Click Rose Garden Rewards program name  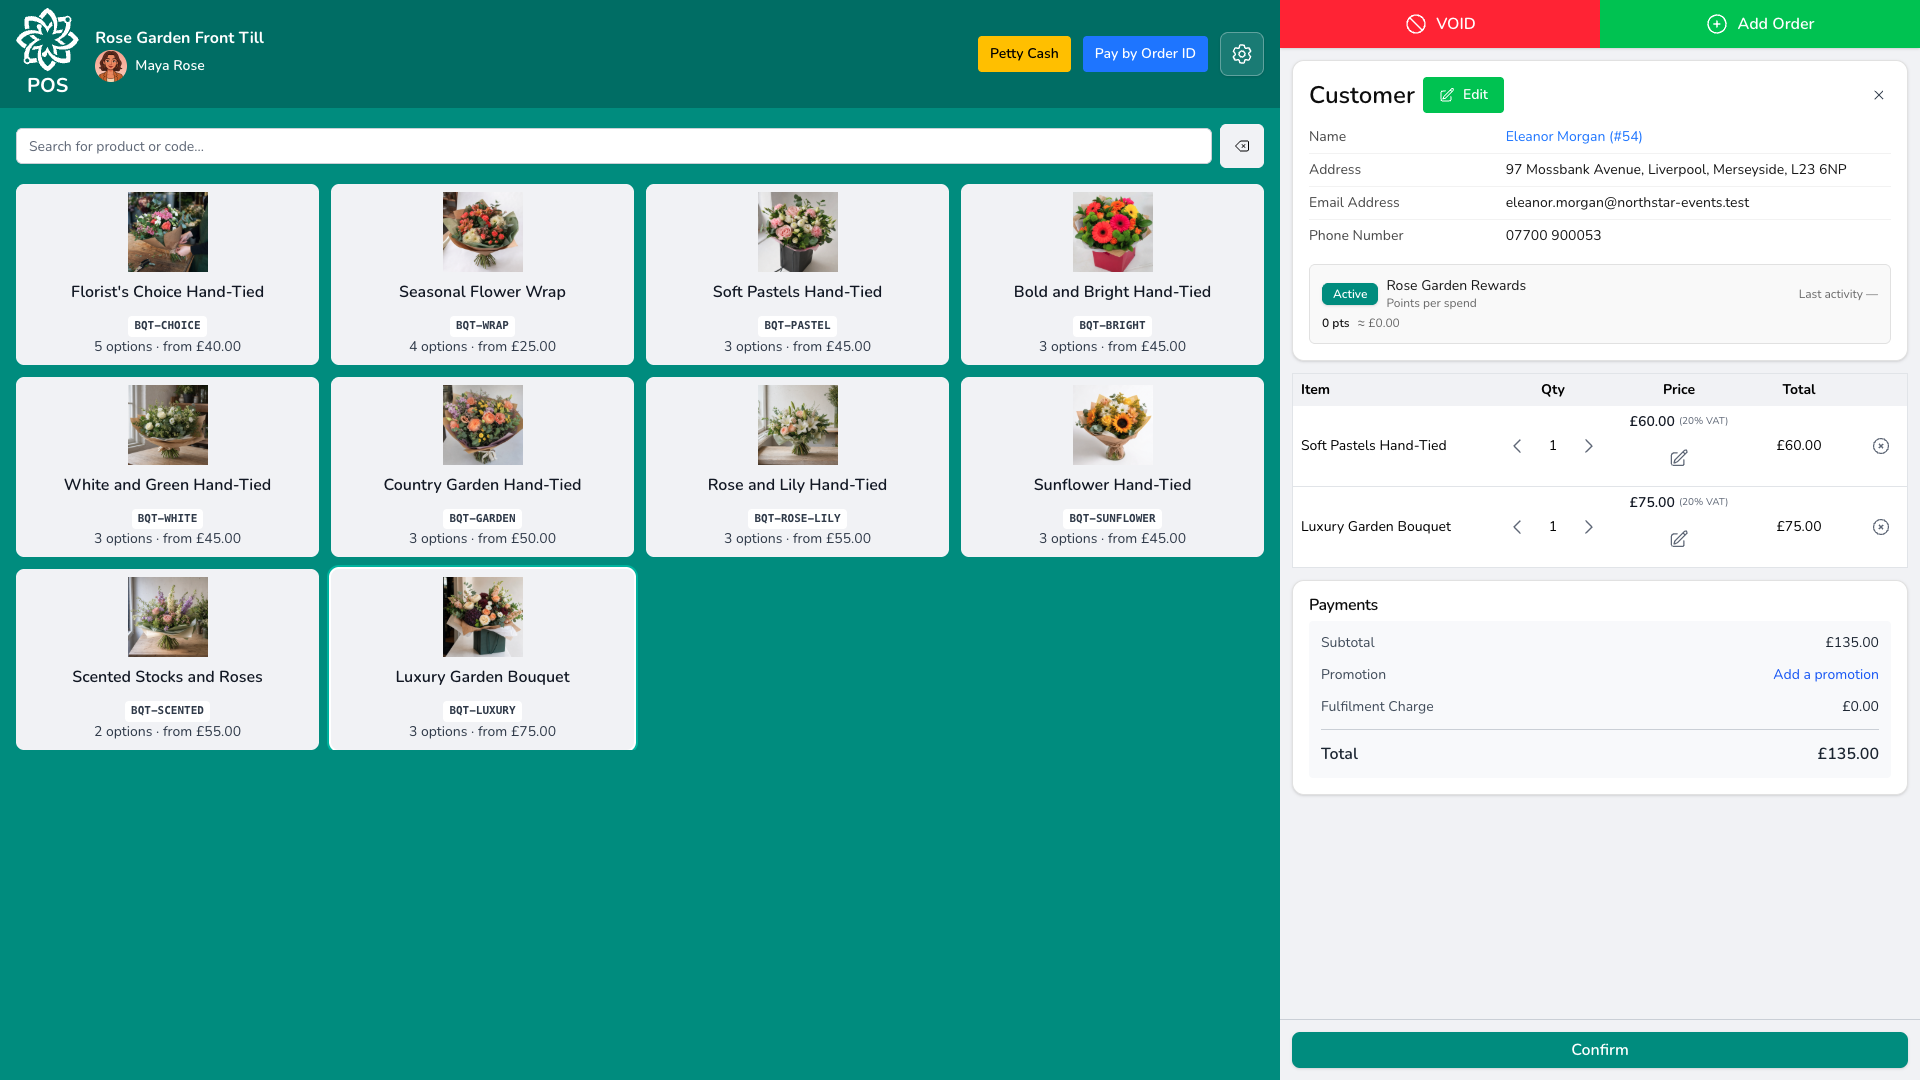coord(1456,286)
